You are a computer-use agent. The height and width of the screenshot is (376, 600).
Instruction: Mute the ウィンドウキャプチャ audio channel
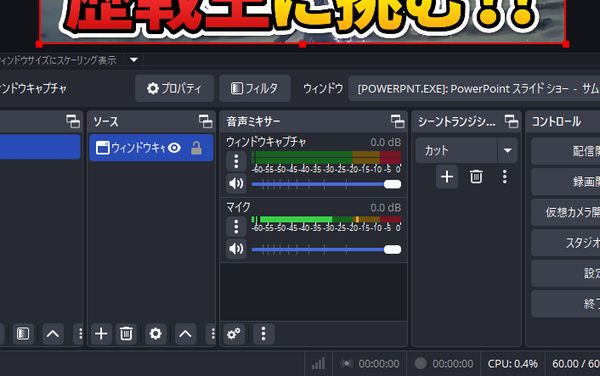tap(236, 184)
